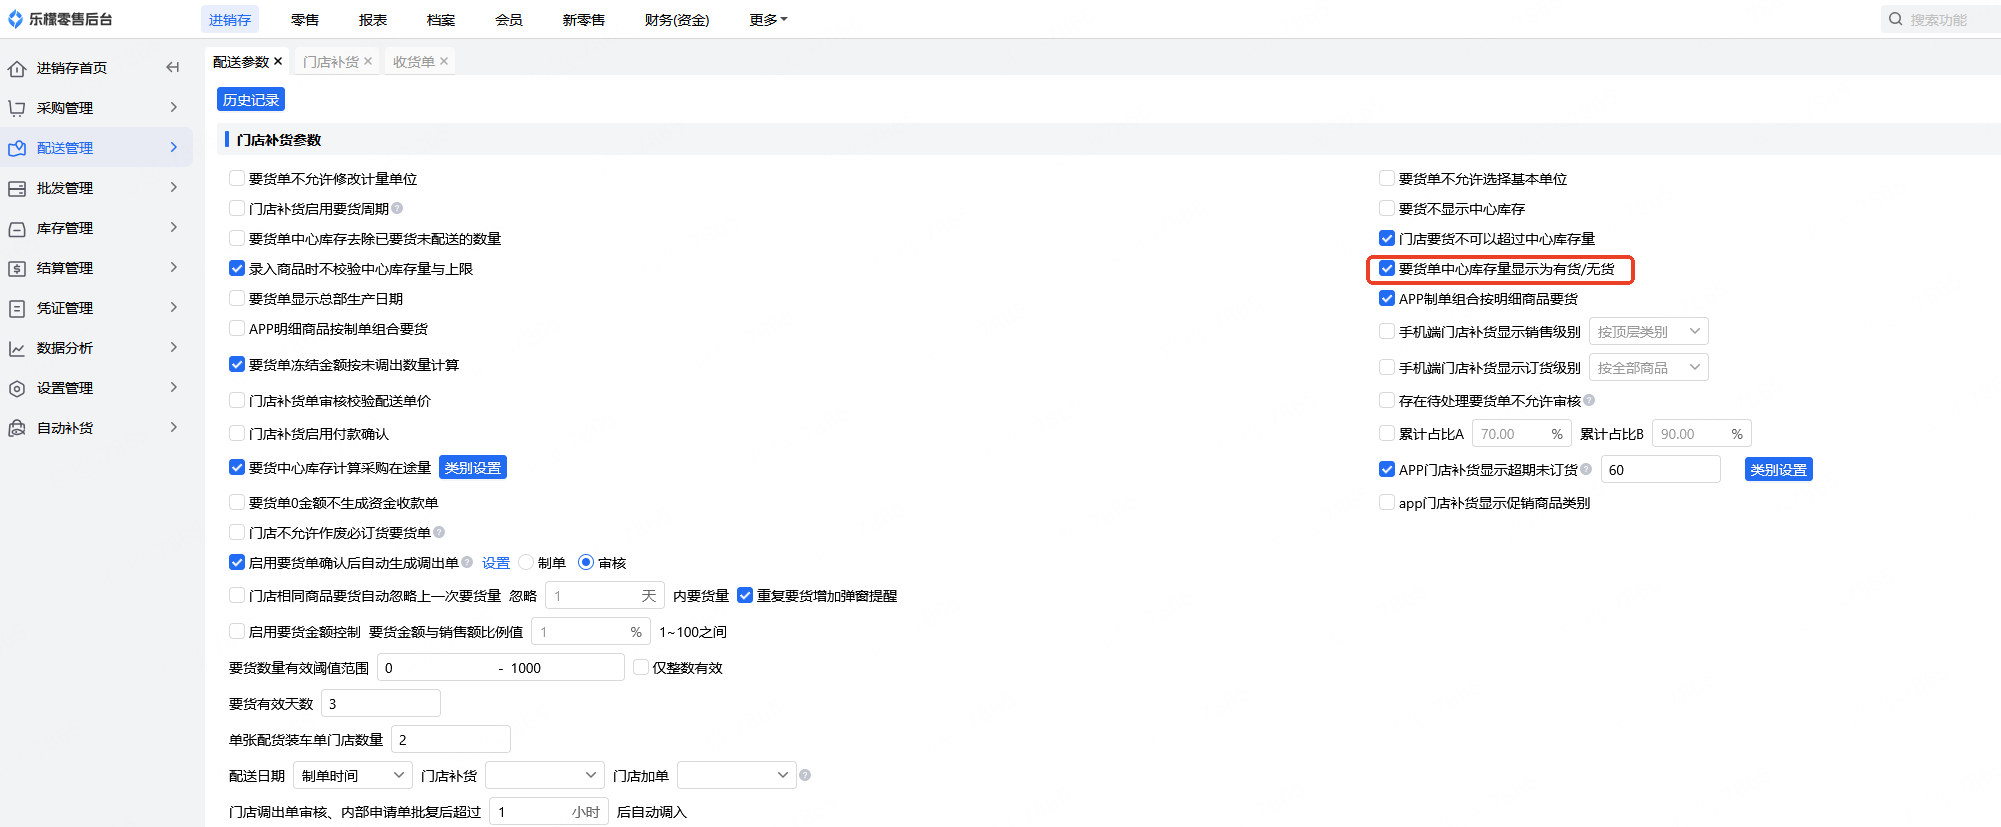Enable 要货单不允许修改计量单位 checkbox
Image resolution: width=2001 pixels, height=827 pixels.
click(x=237, y=178)
